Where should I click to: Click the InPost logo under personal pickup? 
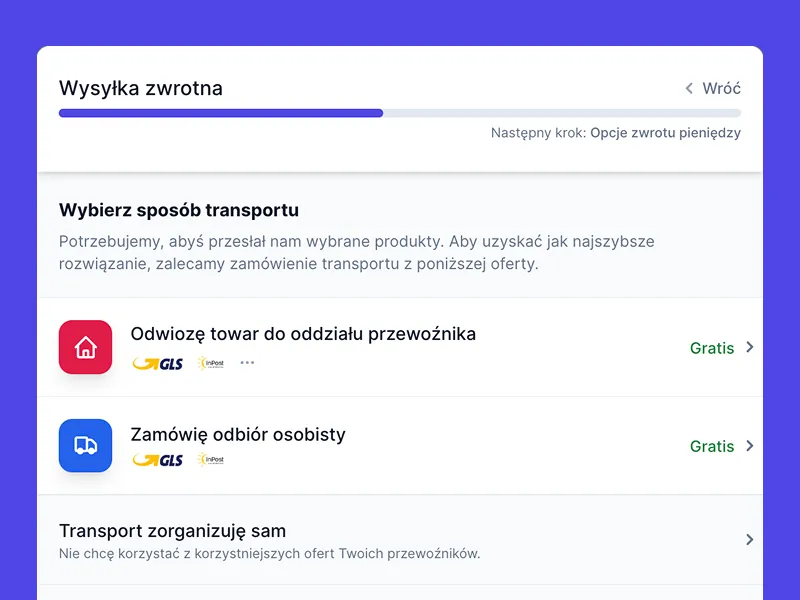tap(210, 462)
